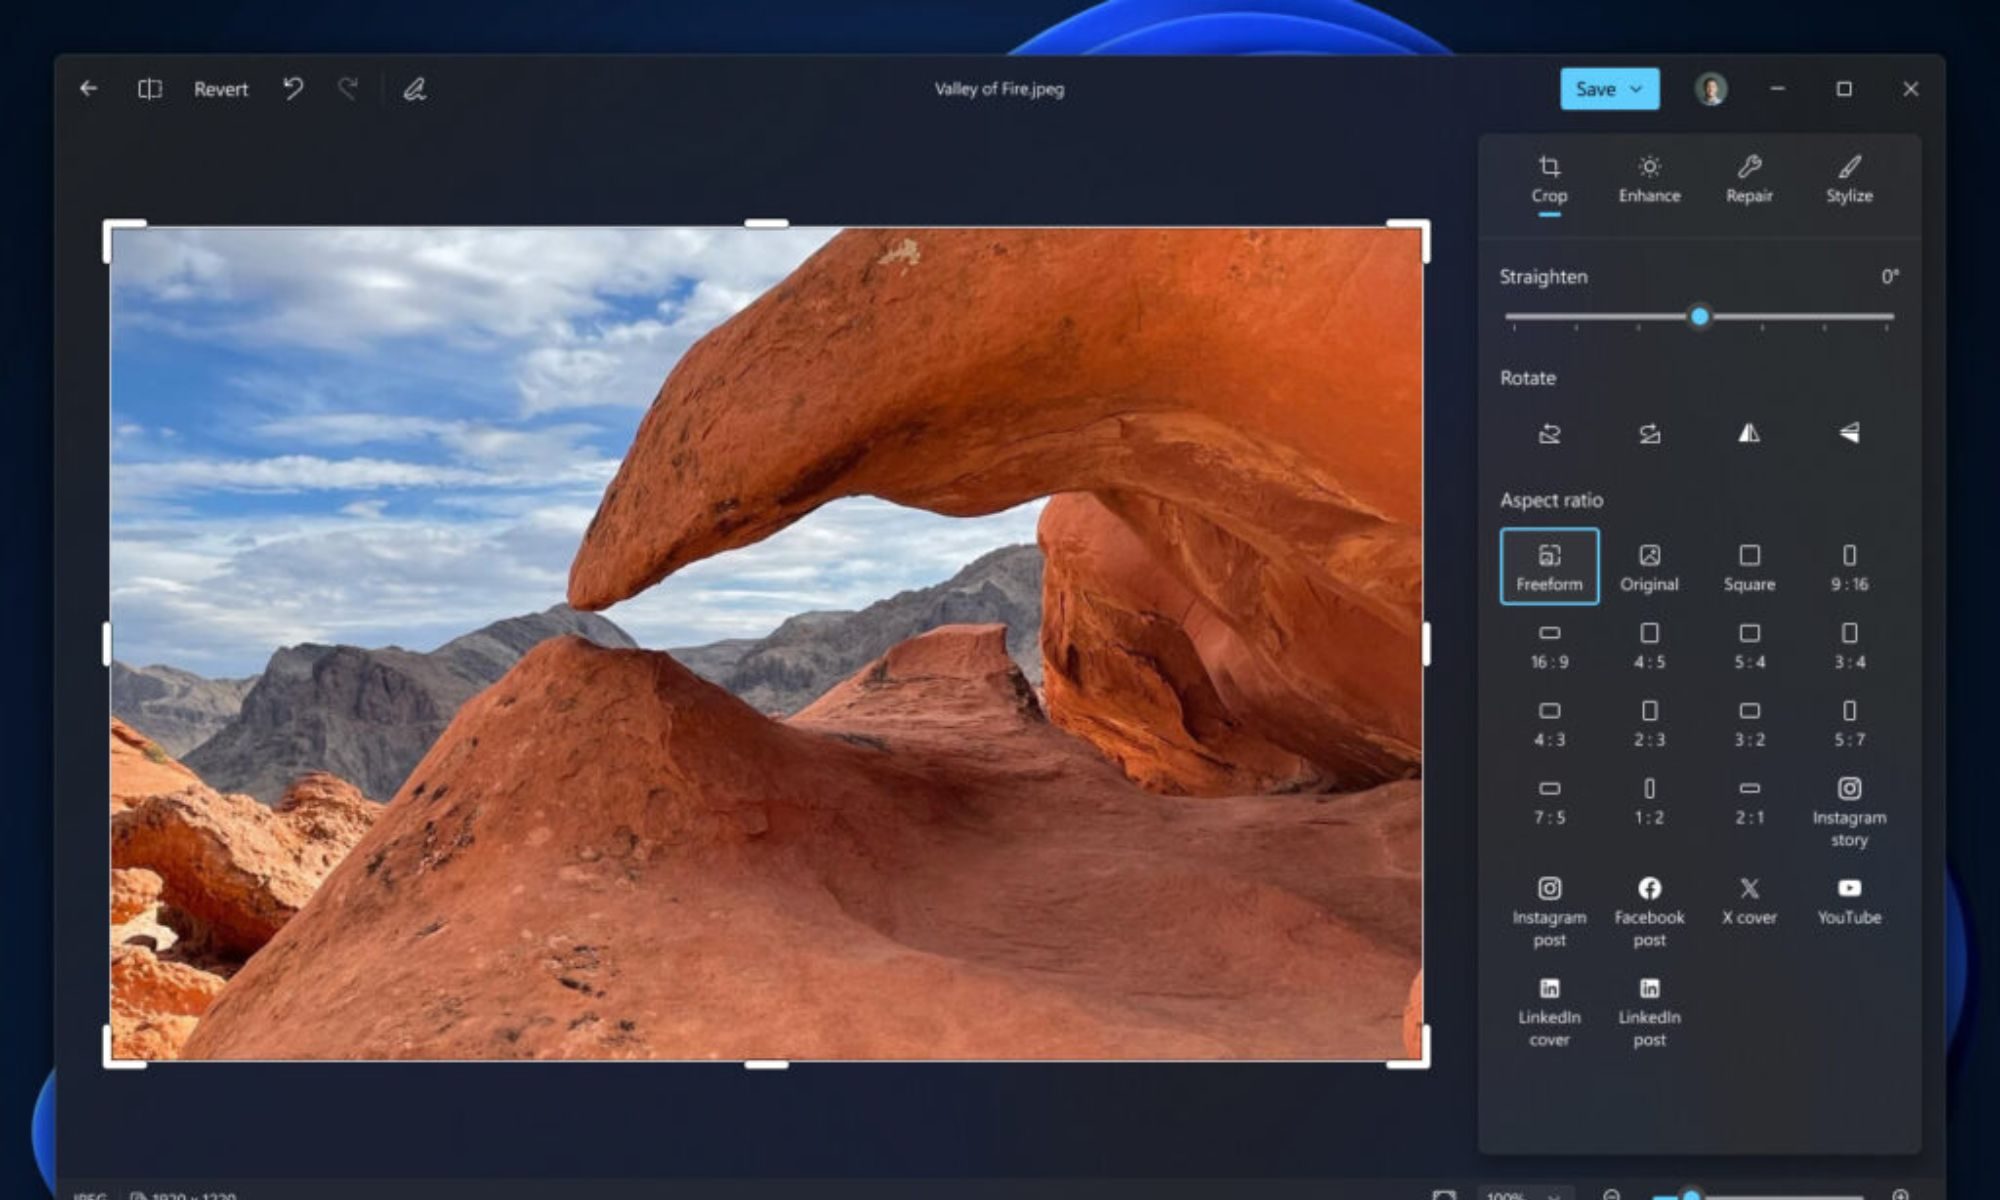The width and height of the screenshot is (2000, 1200).
Task: Flip the image vertically
Action: click(1849, 433)
